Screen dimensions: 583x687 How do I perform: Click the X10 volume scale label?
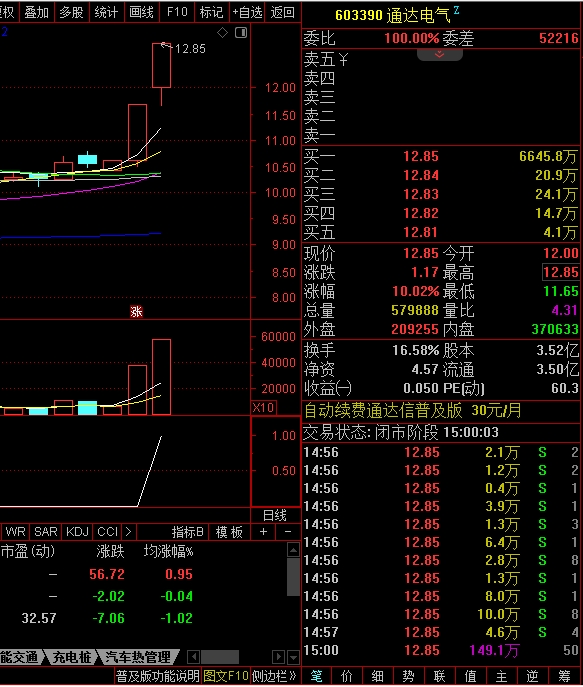[x=263, y=407]
